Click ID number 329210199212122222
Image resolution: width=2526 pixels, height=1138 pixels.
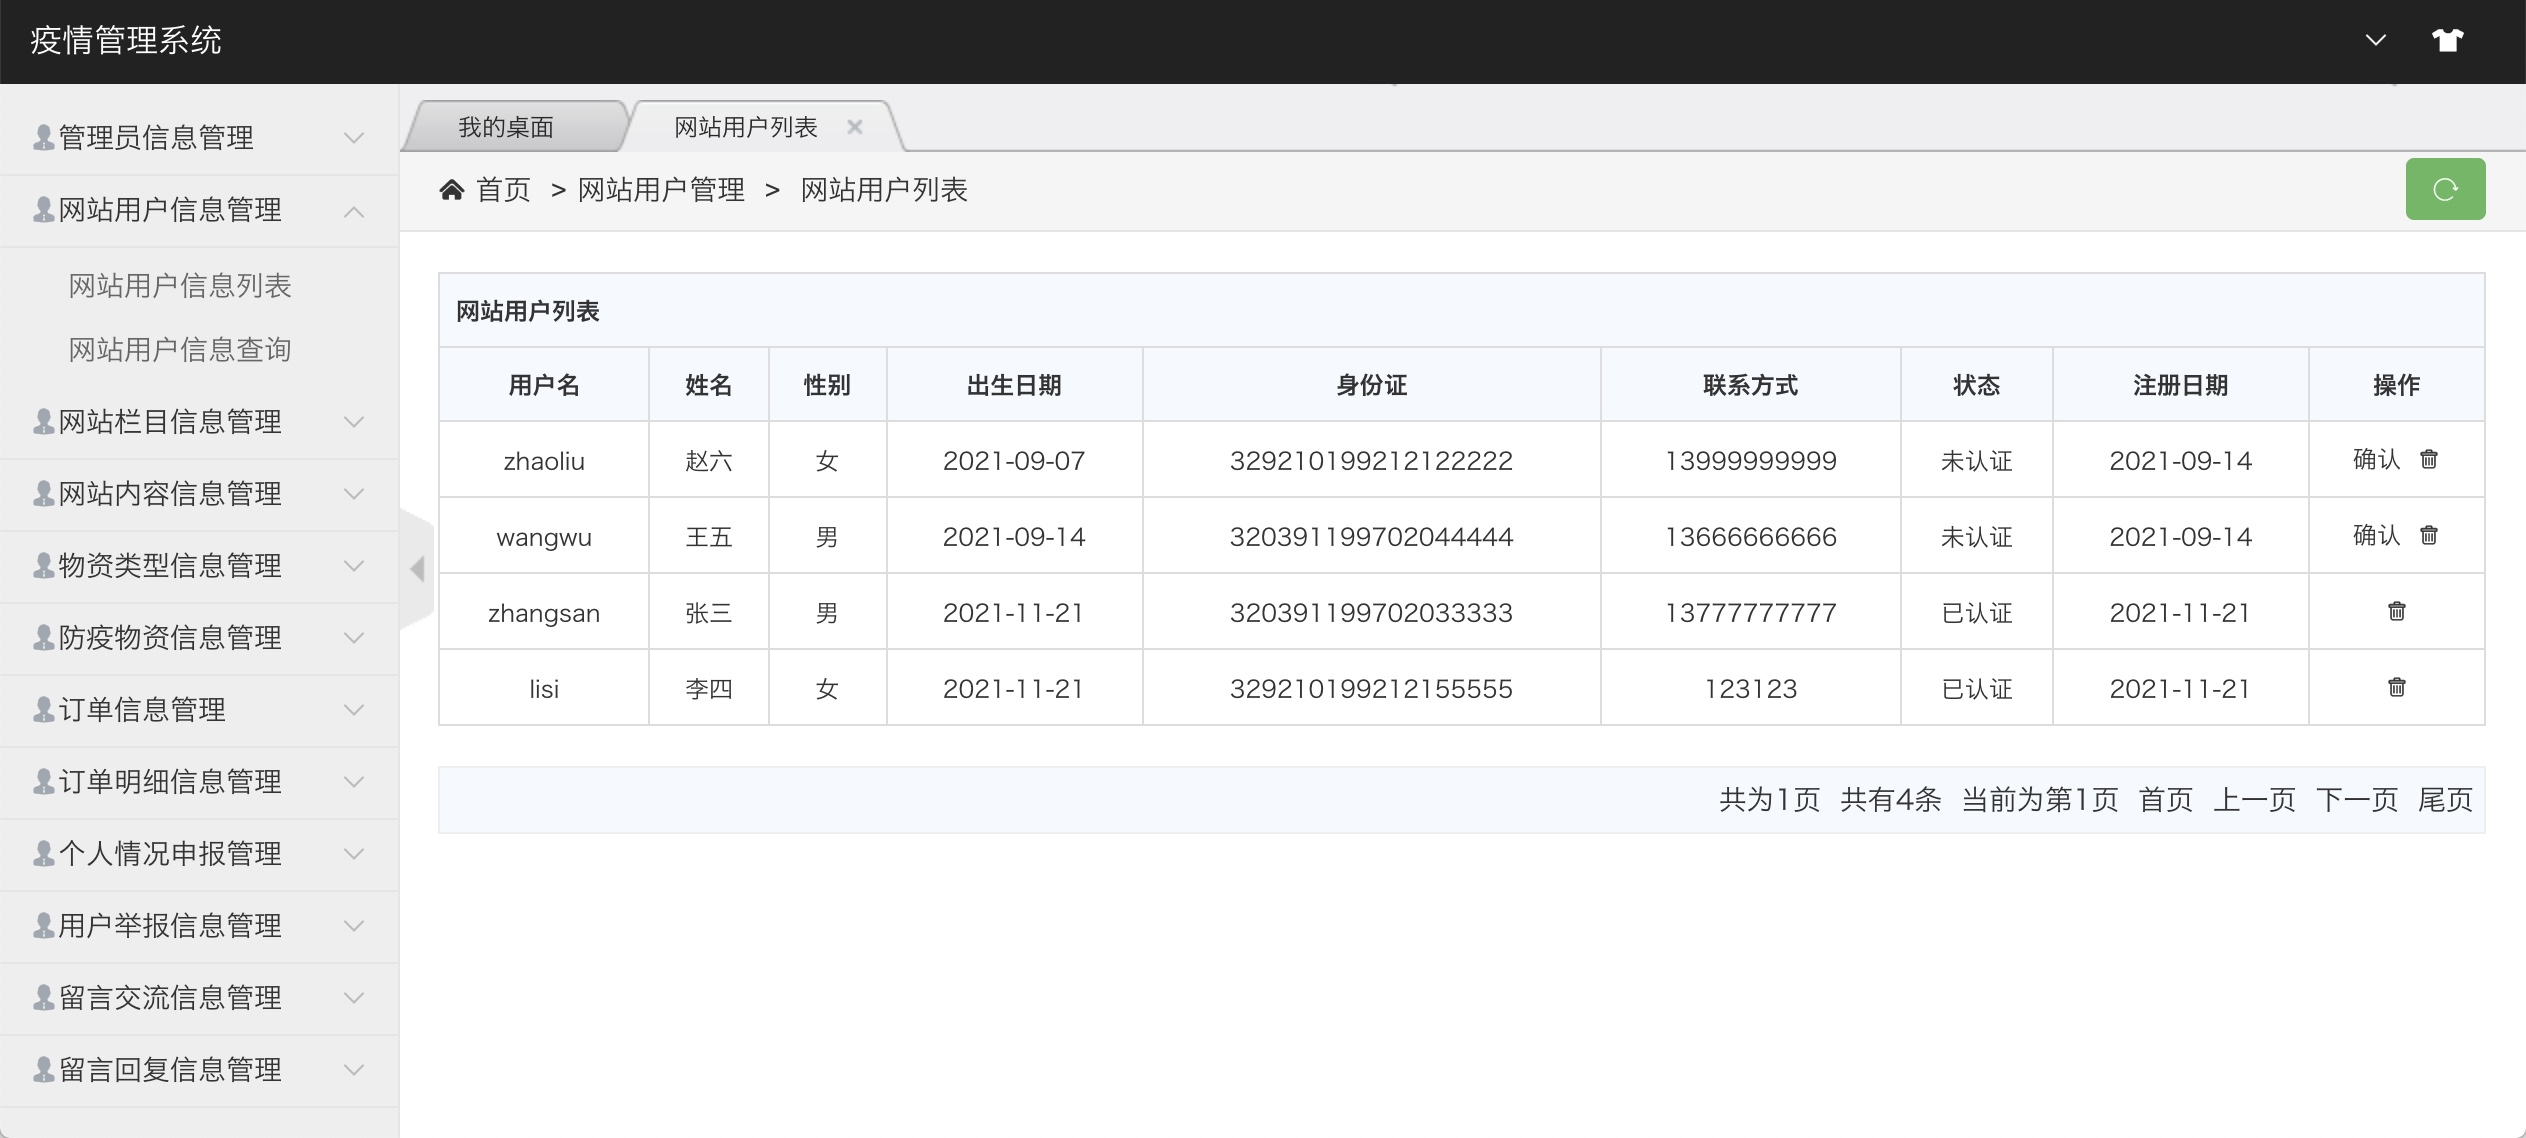(x=1372, y=461)
